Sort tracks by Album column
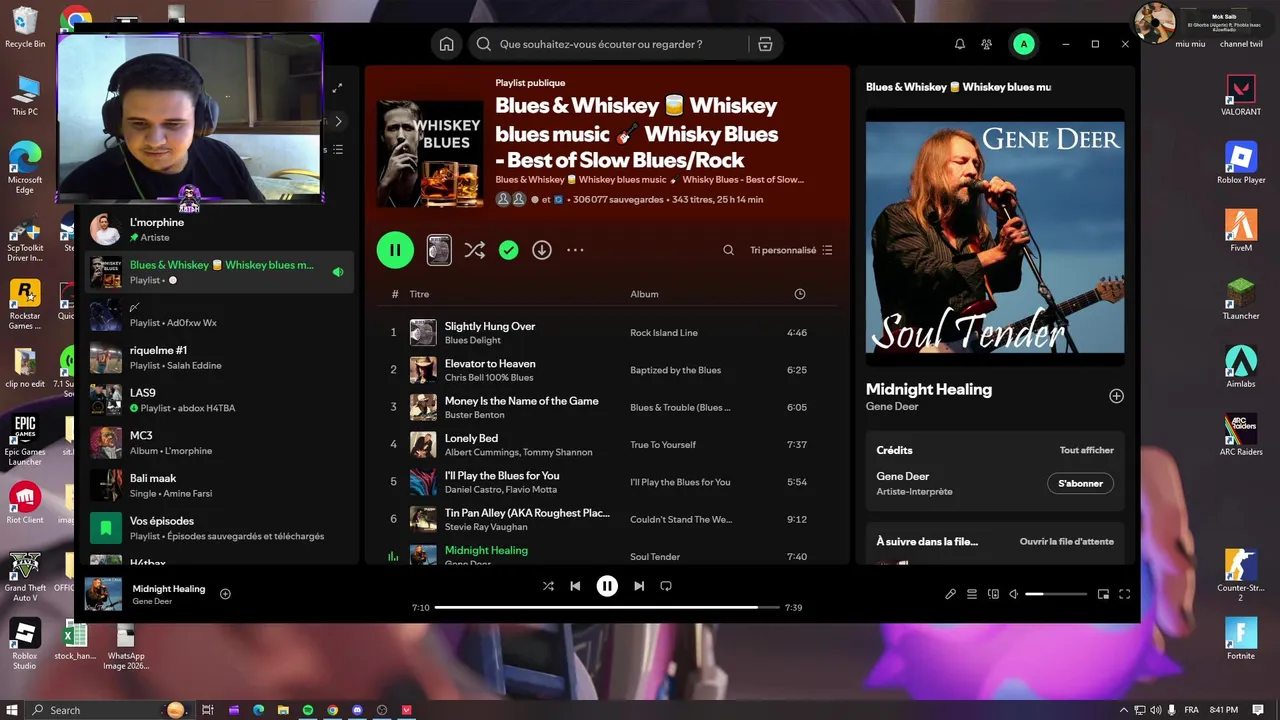Image resolution: width=1280 pixels, height=720 pixels. pos(644,294)
